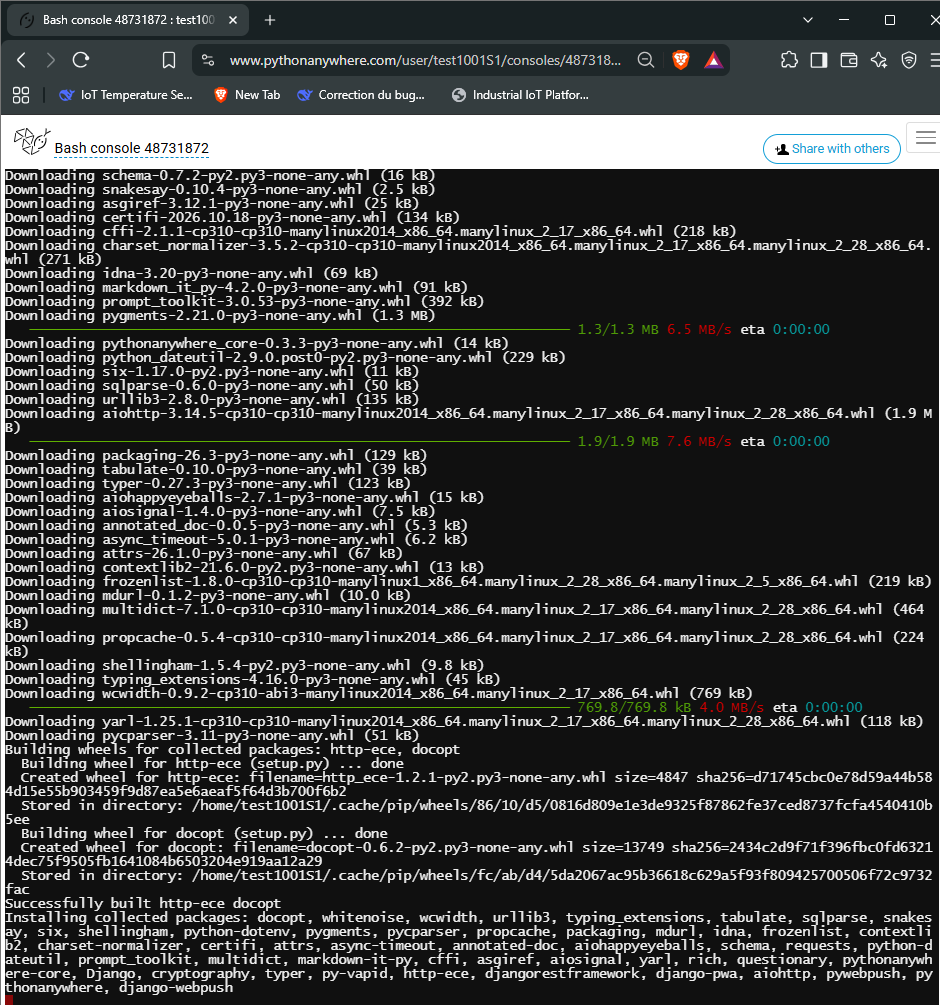Open the Industrial IoT Platfor... bookmark
Image resolution: width=940 pixels, height=1005 pixels.
(x=520, y=95)
